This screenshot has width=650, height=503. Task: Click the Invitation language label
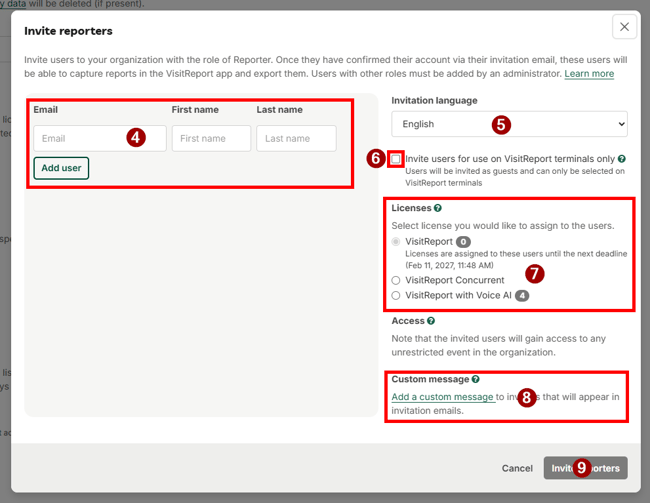tap(434, 100)
